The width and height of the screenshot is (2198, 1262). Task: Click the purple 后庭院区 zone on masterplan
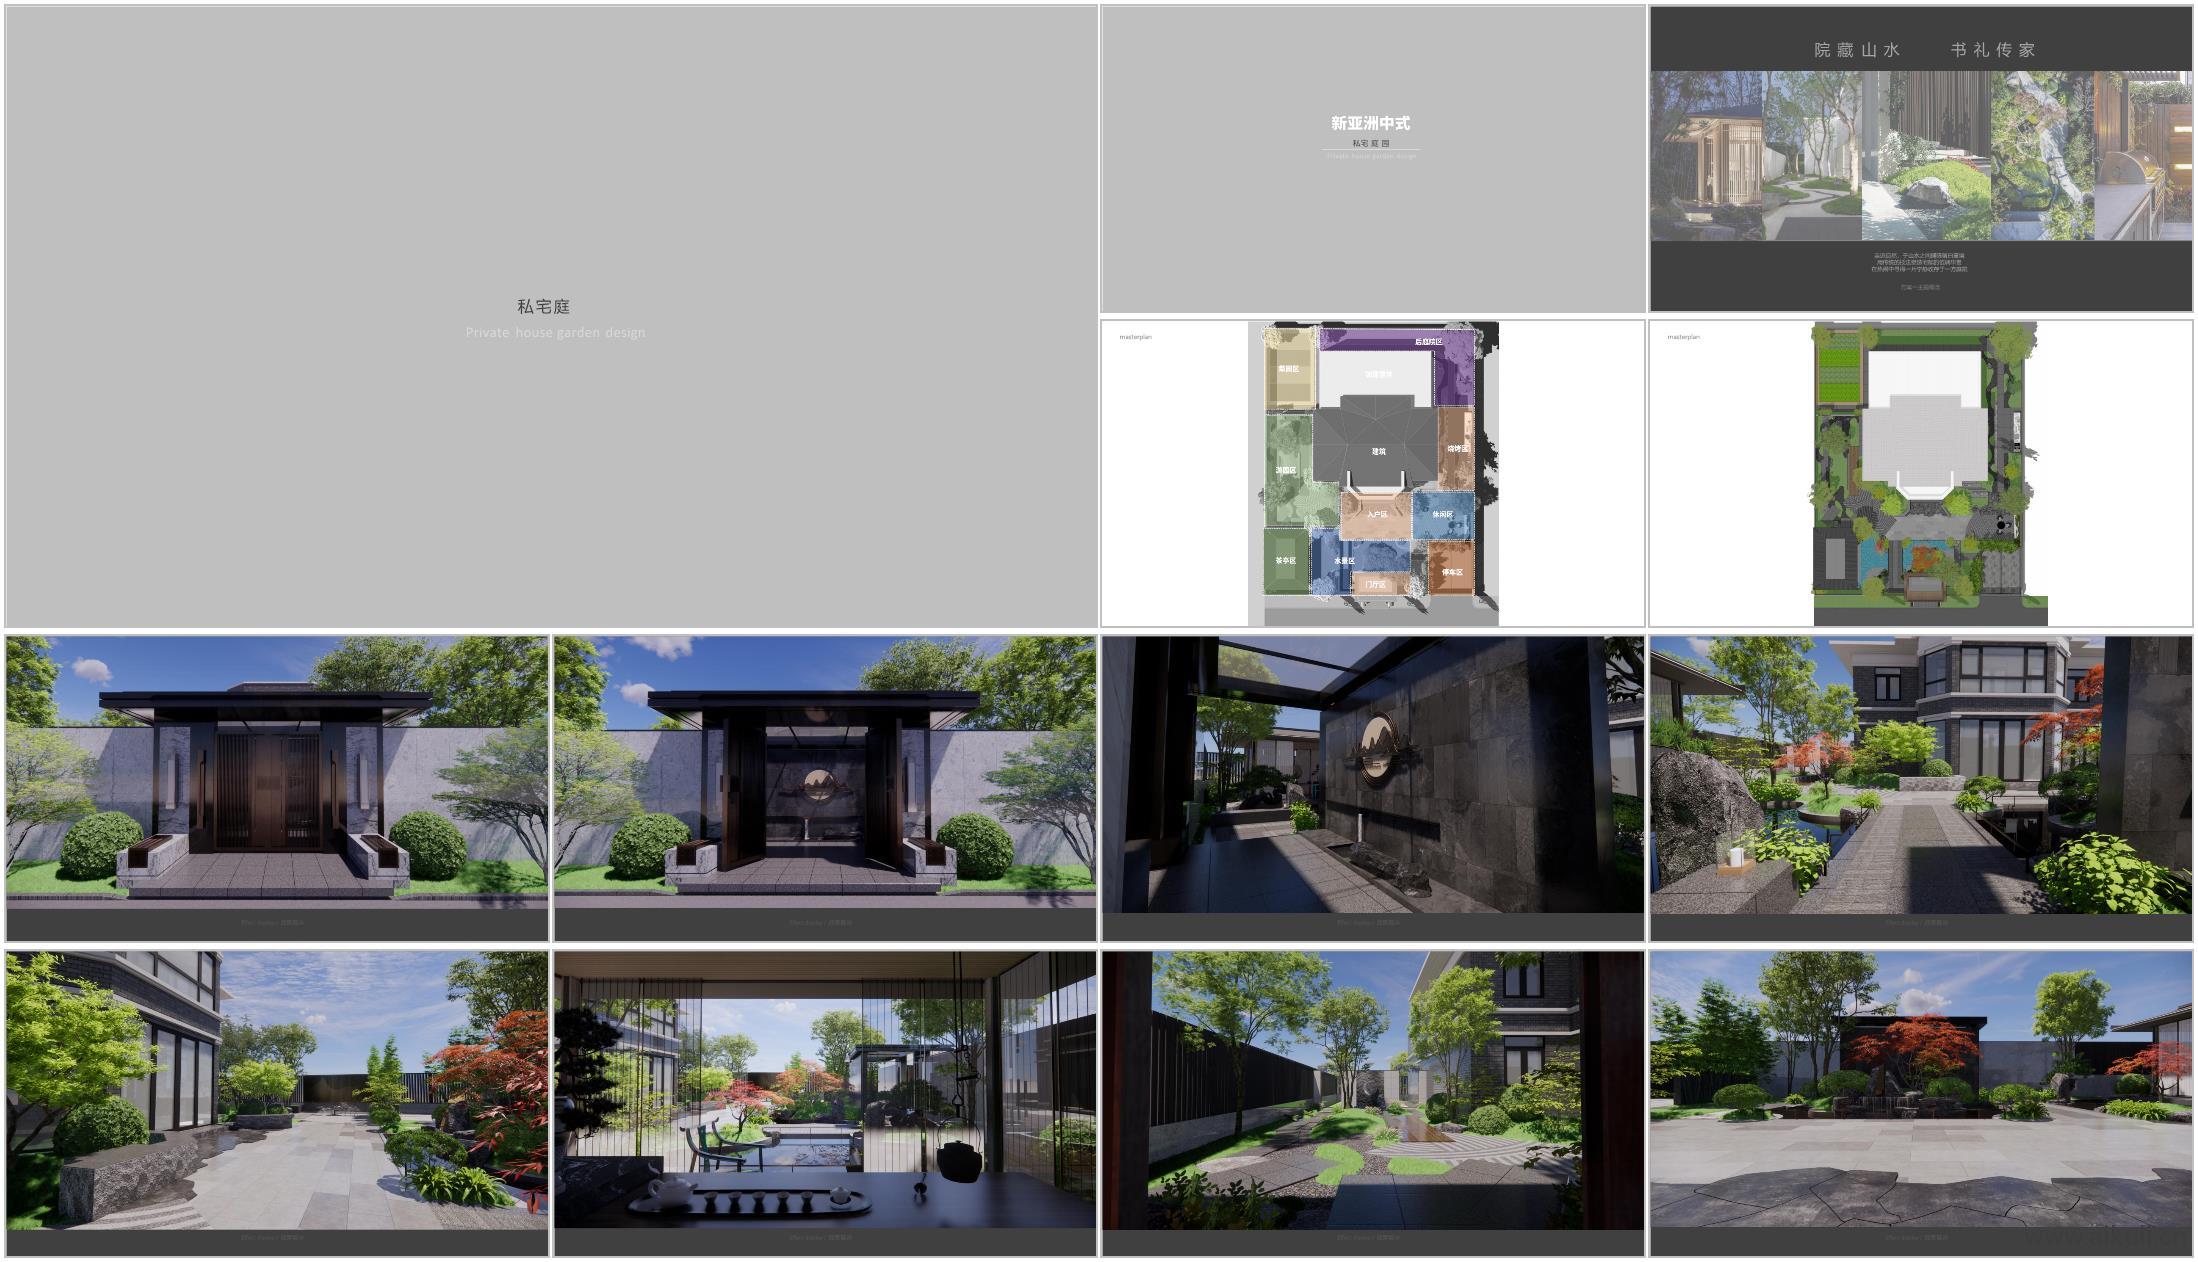1428,342
